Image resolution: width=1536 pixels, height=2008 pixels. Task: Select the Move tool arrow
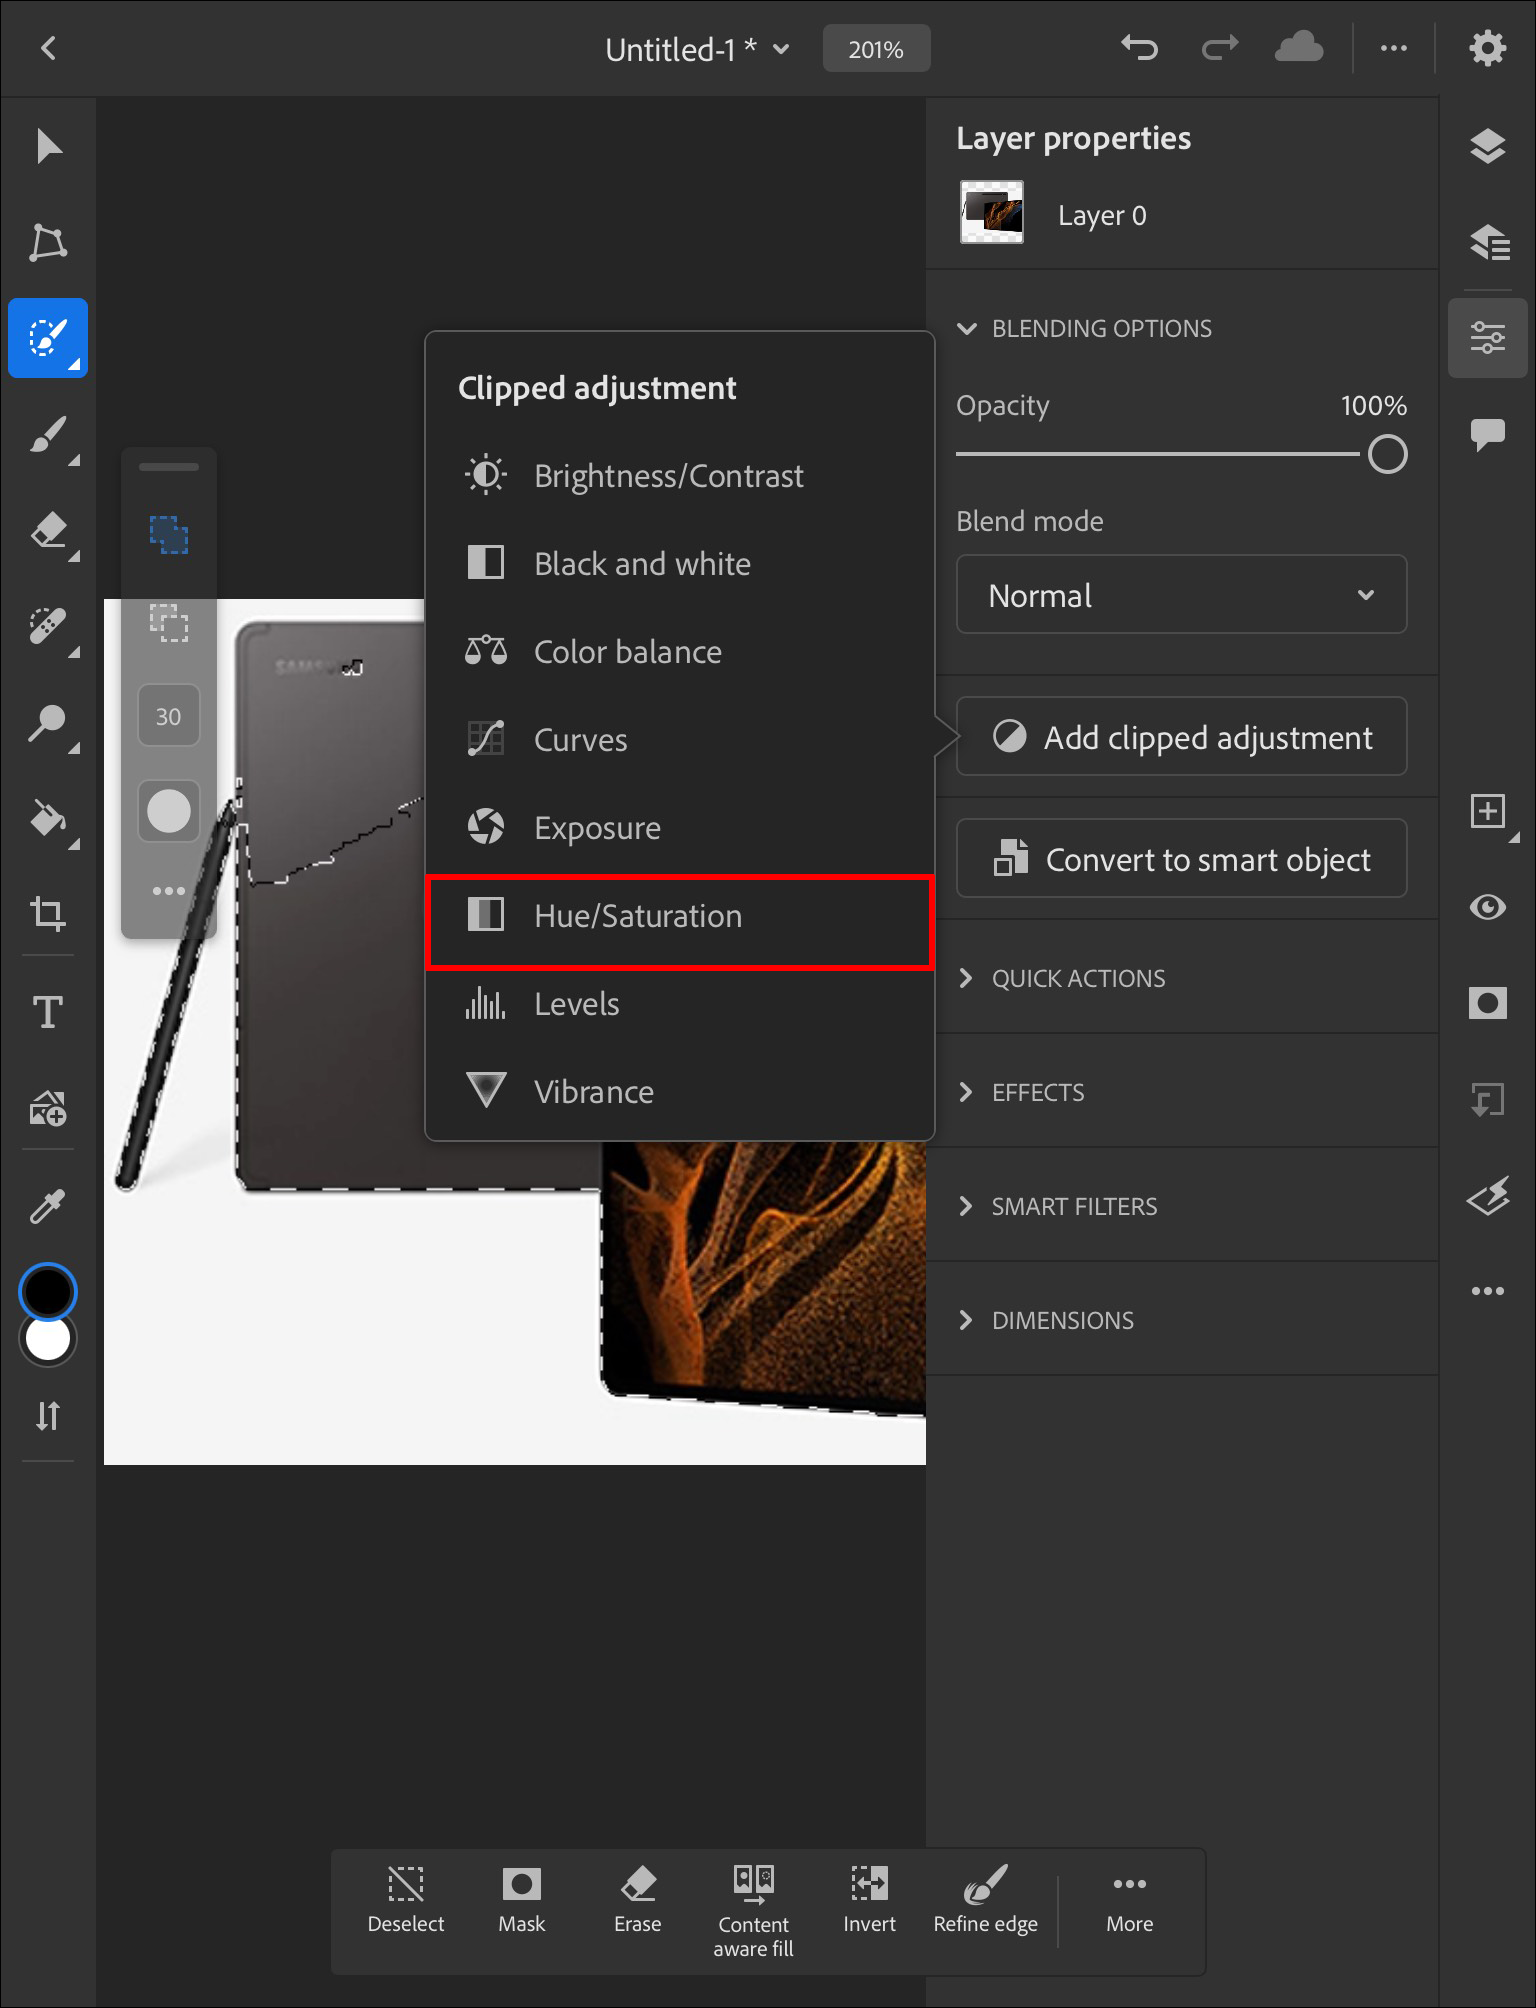click(48, 146)
